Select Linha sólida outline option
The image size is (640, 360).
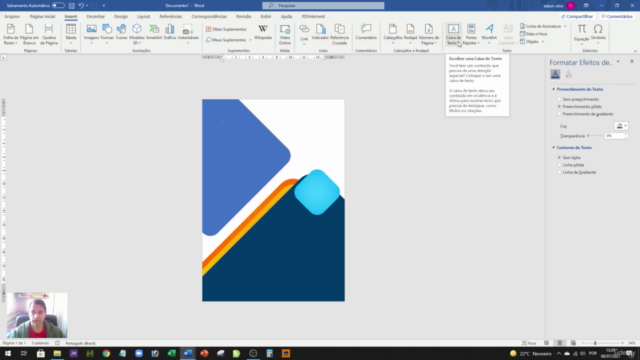click(560, 165)
